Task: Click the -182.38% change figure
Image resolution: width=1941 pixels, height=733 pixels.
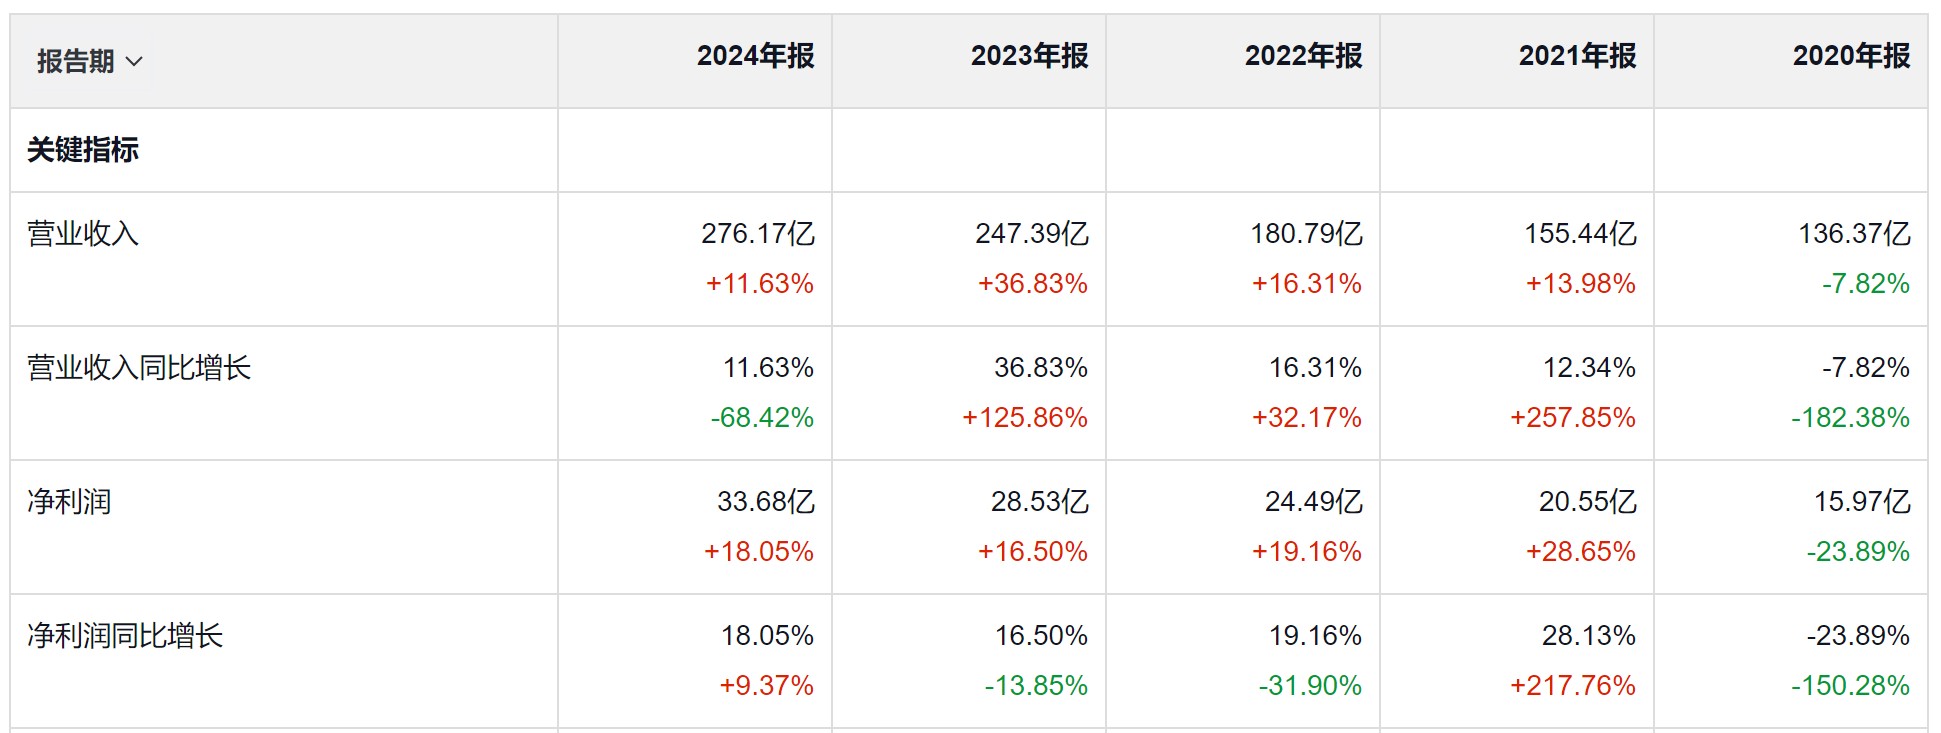Action: pyautogui.click(x=1850, y=418)
